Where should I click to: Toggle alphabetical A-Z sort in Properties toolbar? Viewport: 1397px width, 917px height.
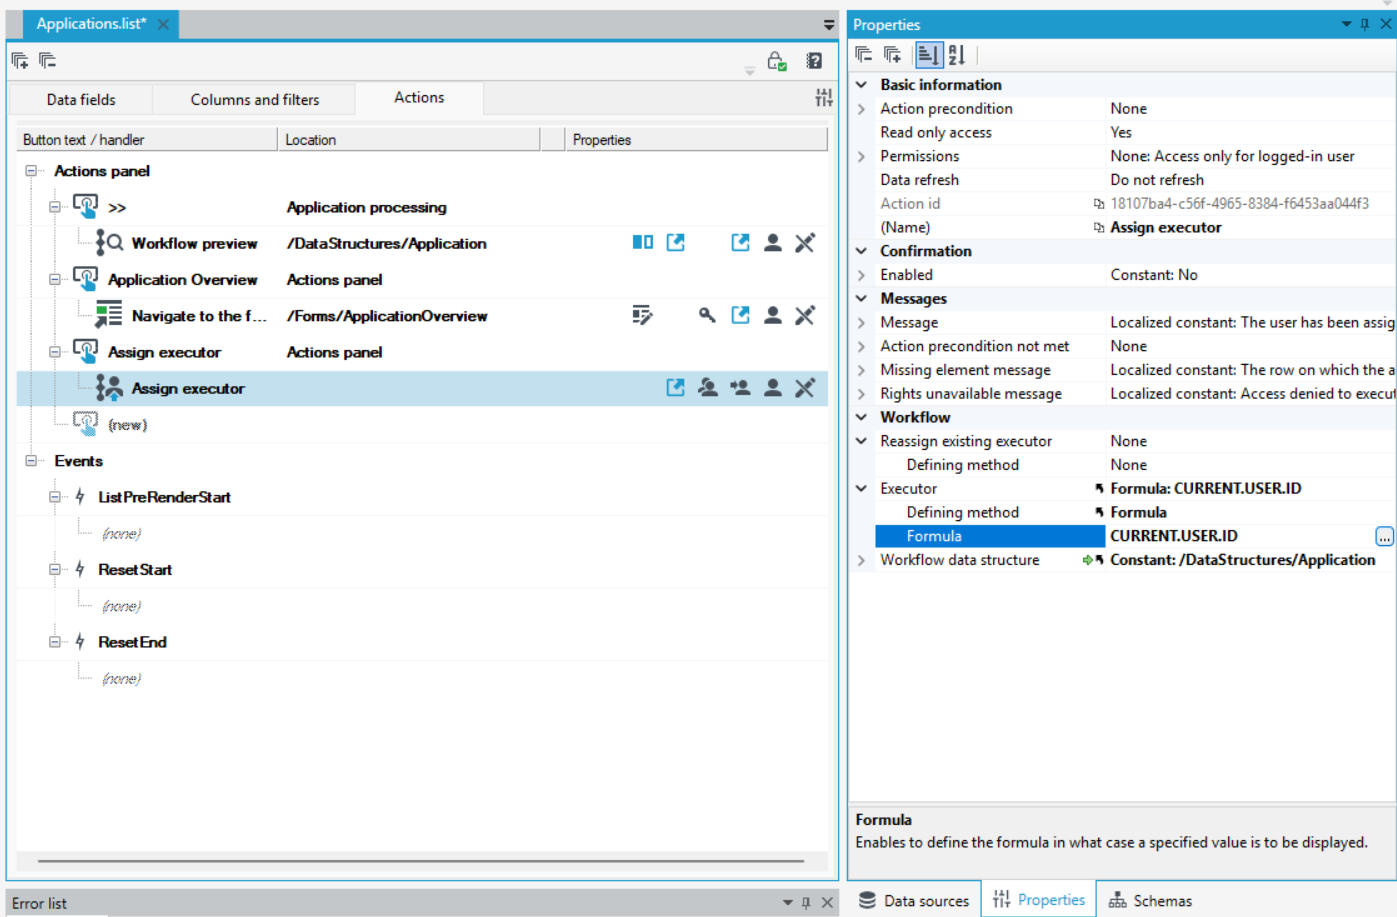tap(957, 55)
